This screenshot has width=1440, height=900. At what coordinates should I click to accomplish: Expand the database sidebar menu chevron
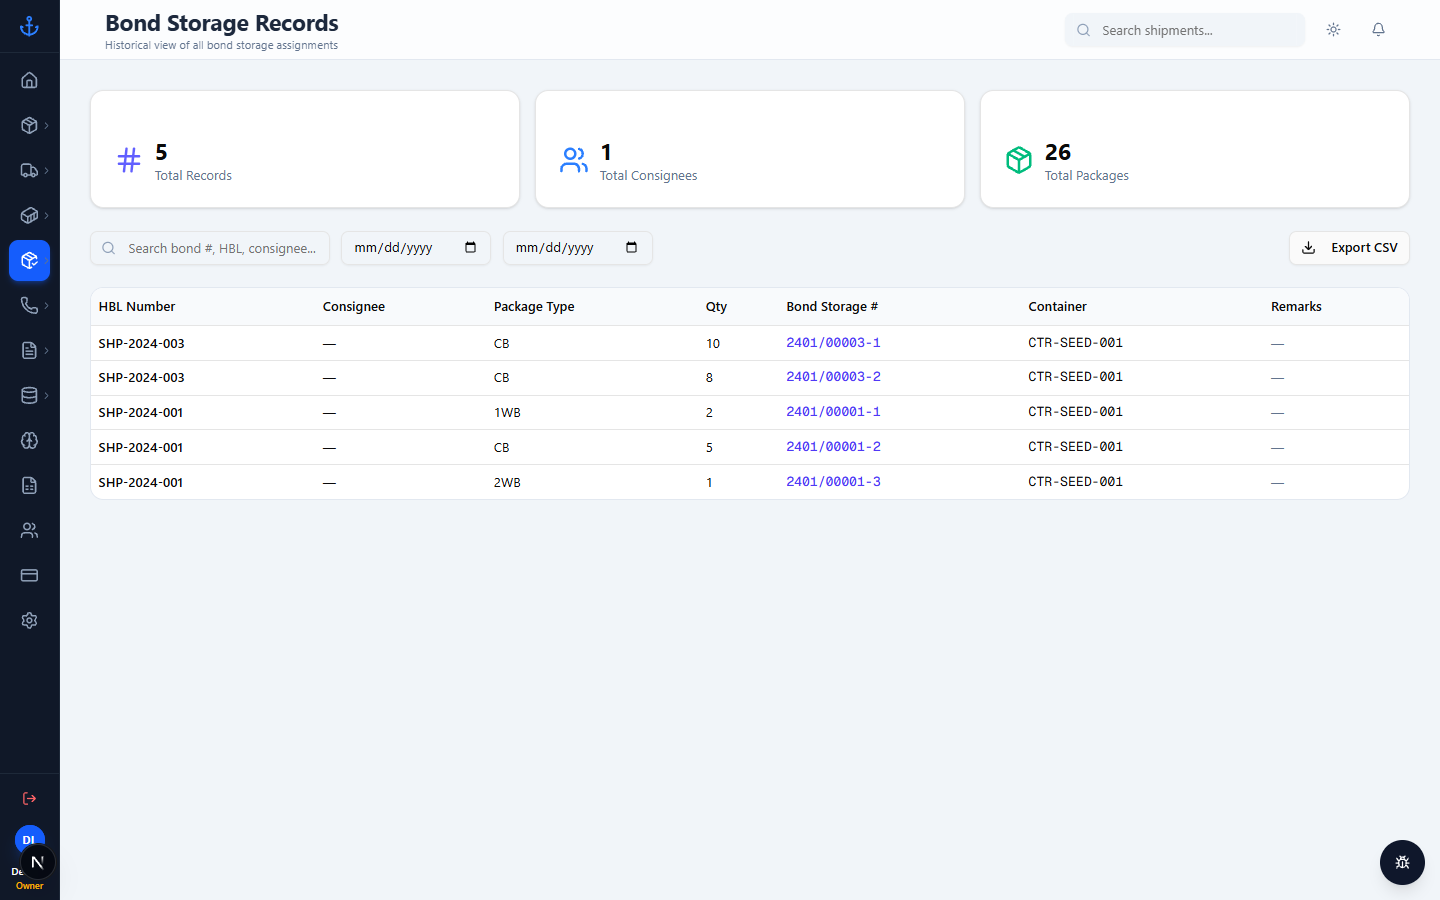coord(46,395)
